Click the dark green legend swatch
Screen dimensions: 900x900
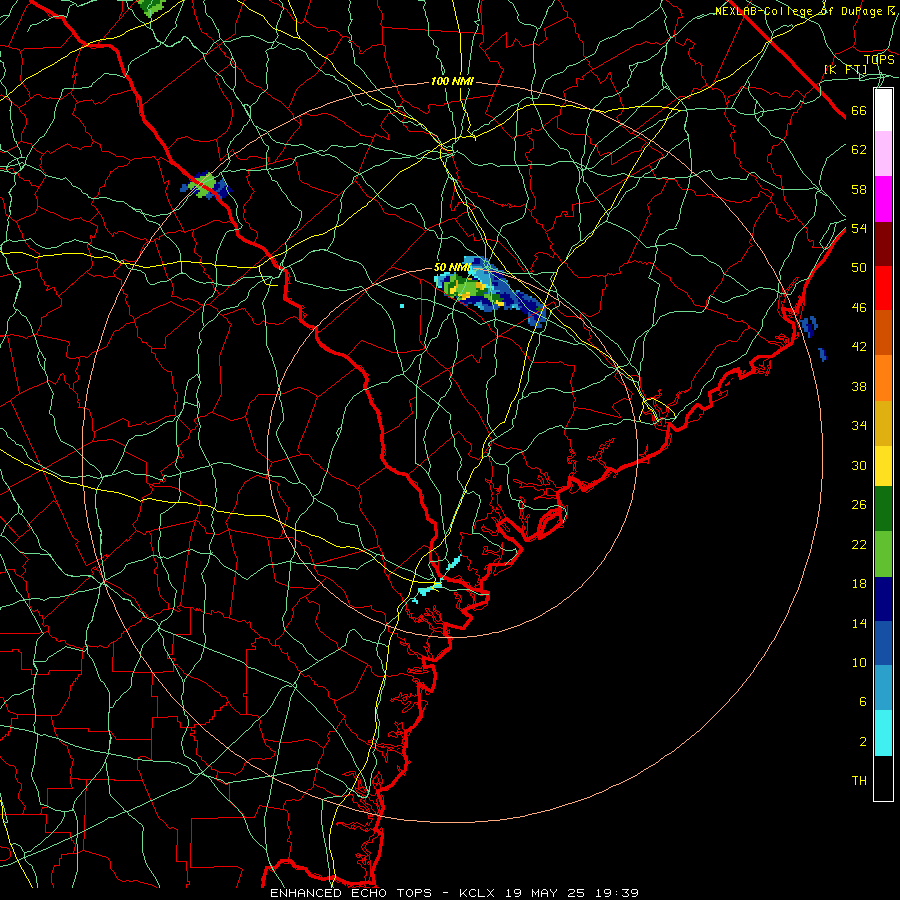point(883,509)
